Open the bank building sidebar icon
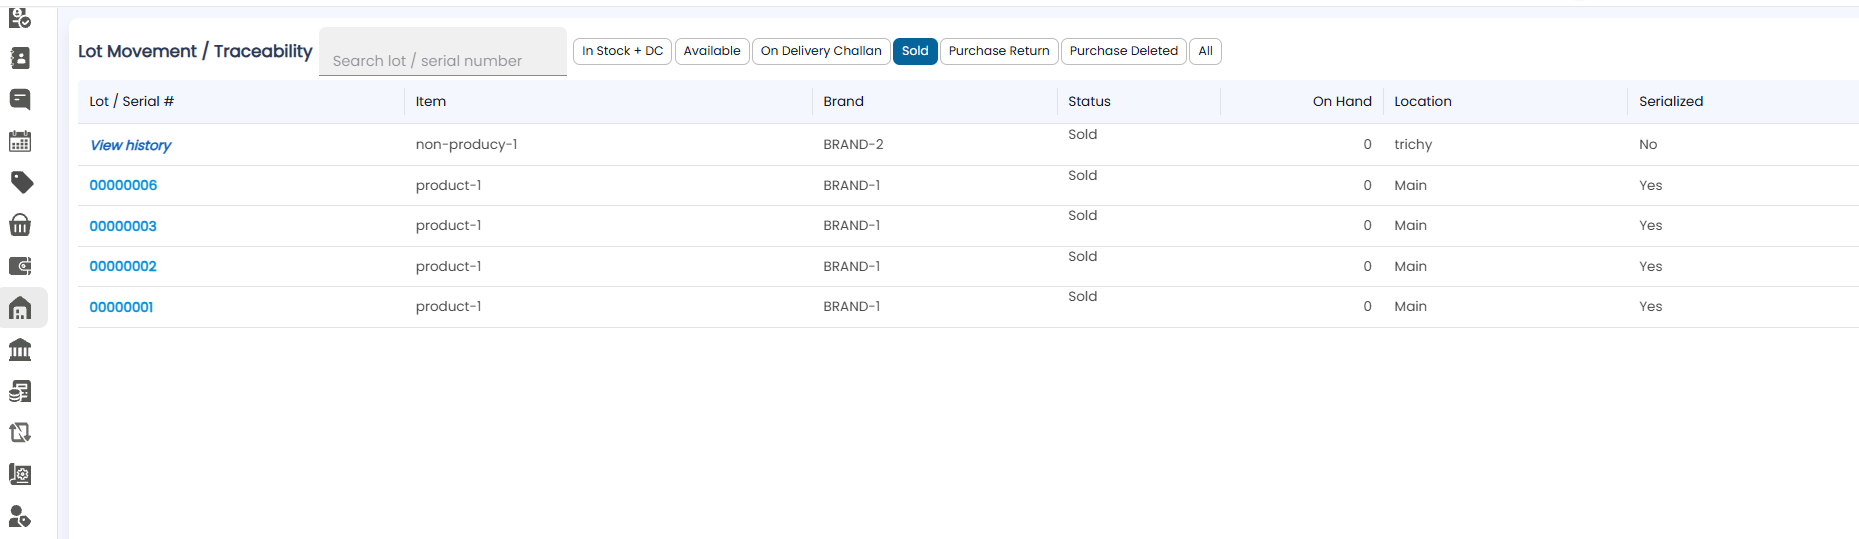 (x=20, y=349)
